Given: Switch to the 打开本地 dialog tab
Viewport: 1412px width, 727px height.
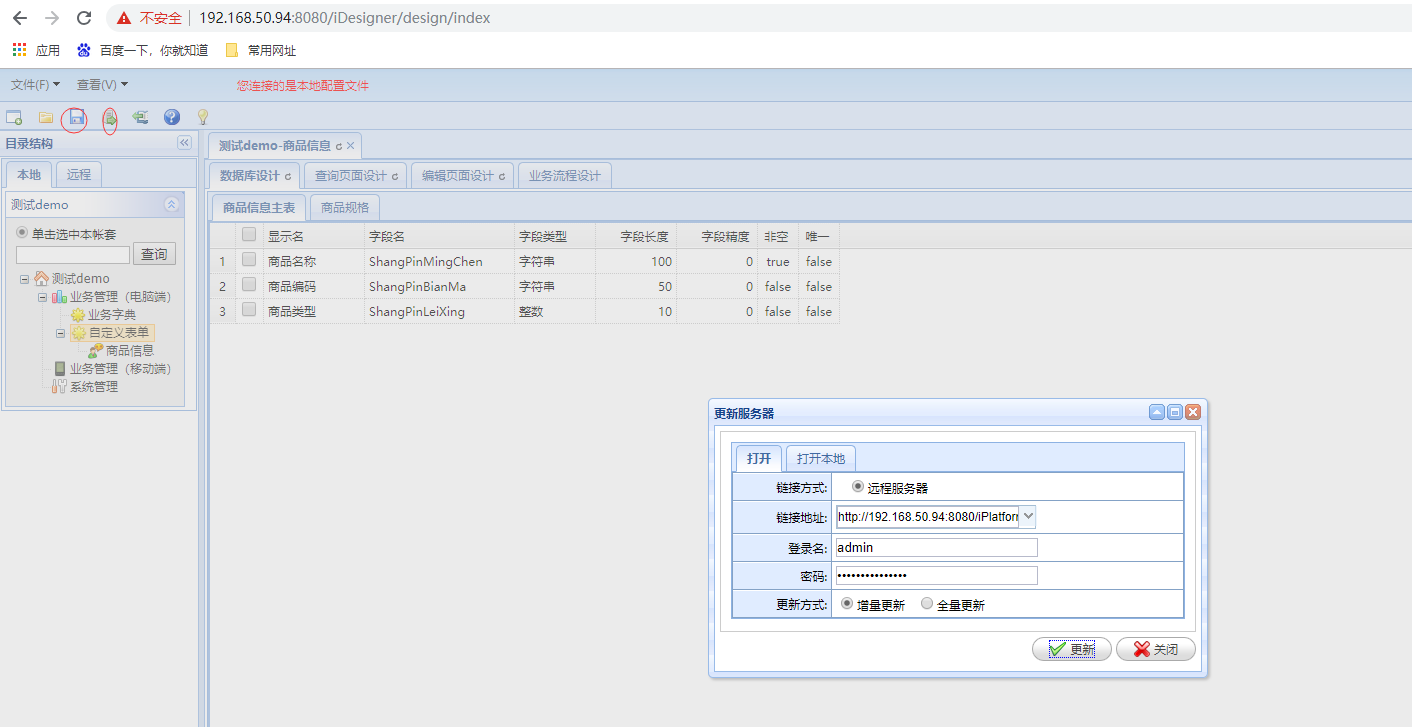Looking at the screenshot, I should click(821, 458).
